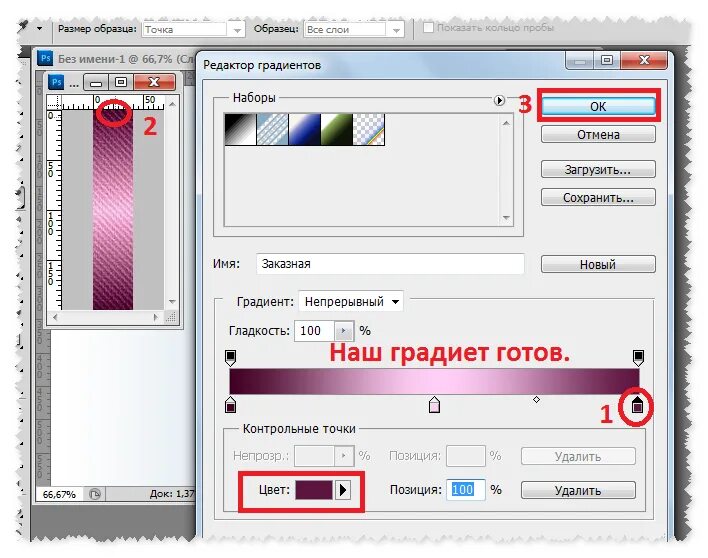Toggle Показать кольцо пробы checkbox
The image size is (708, 558).
click(x=428, y=28)
